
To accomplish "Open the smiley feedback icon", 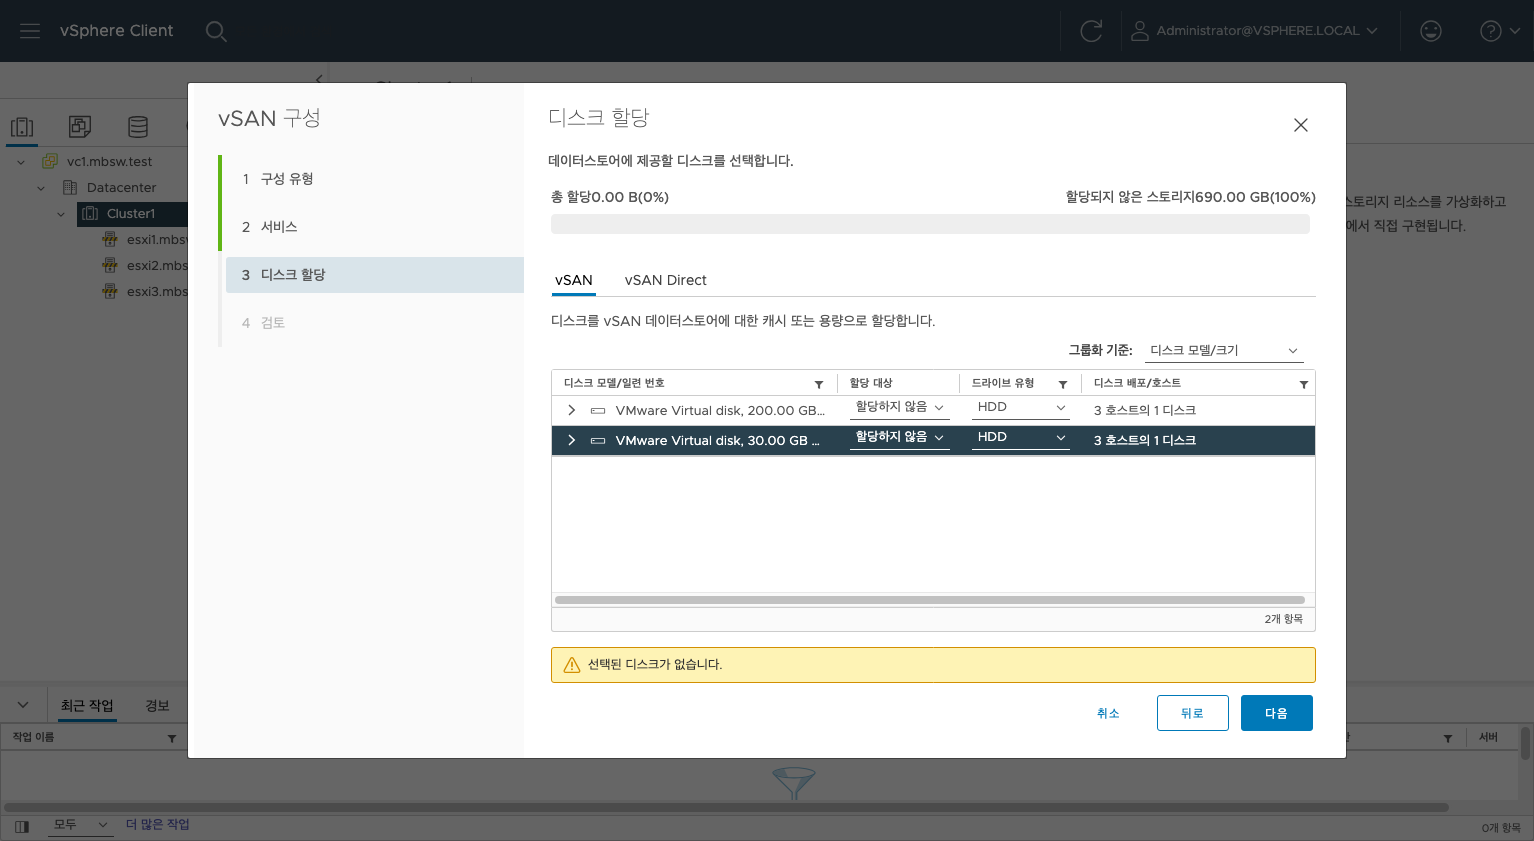I will (1431, 31).
